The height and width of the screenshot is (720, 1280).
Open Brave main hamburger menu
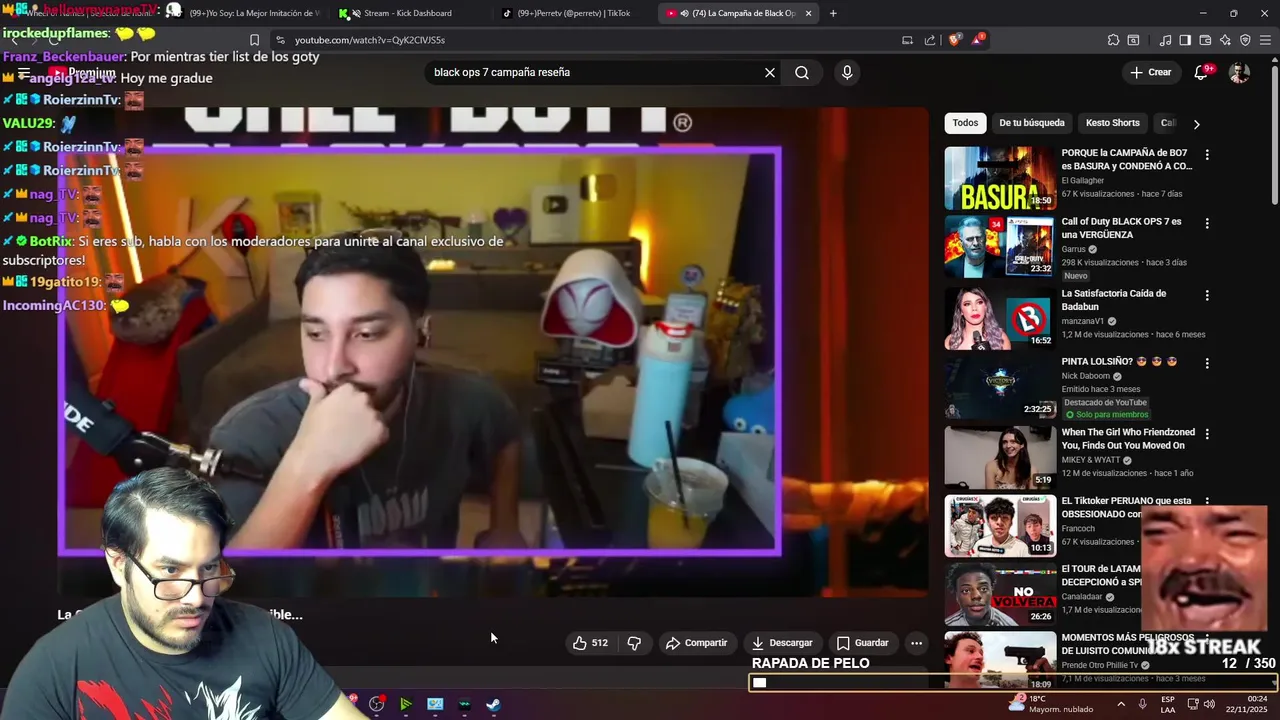click(x=1265, y=40)
